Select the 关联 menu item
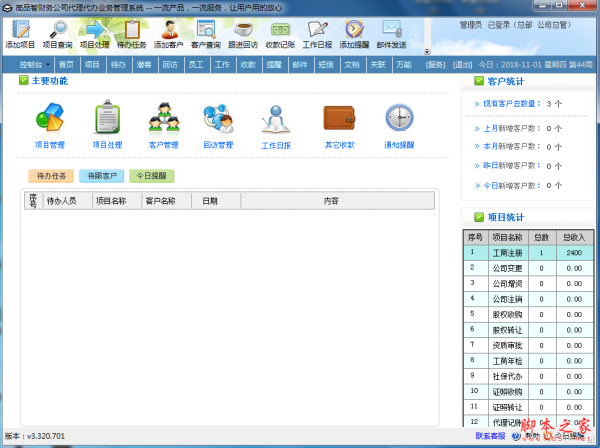Screen dimensions: 600x448 tap(378, 65)
